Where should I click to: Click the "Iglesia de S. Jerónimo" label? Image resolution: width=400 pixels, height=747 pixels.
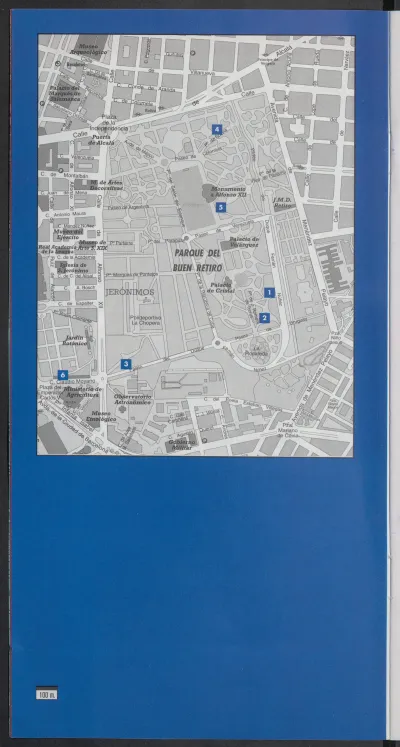(73, 267)
